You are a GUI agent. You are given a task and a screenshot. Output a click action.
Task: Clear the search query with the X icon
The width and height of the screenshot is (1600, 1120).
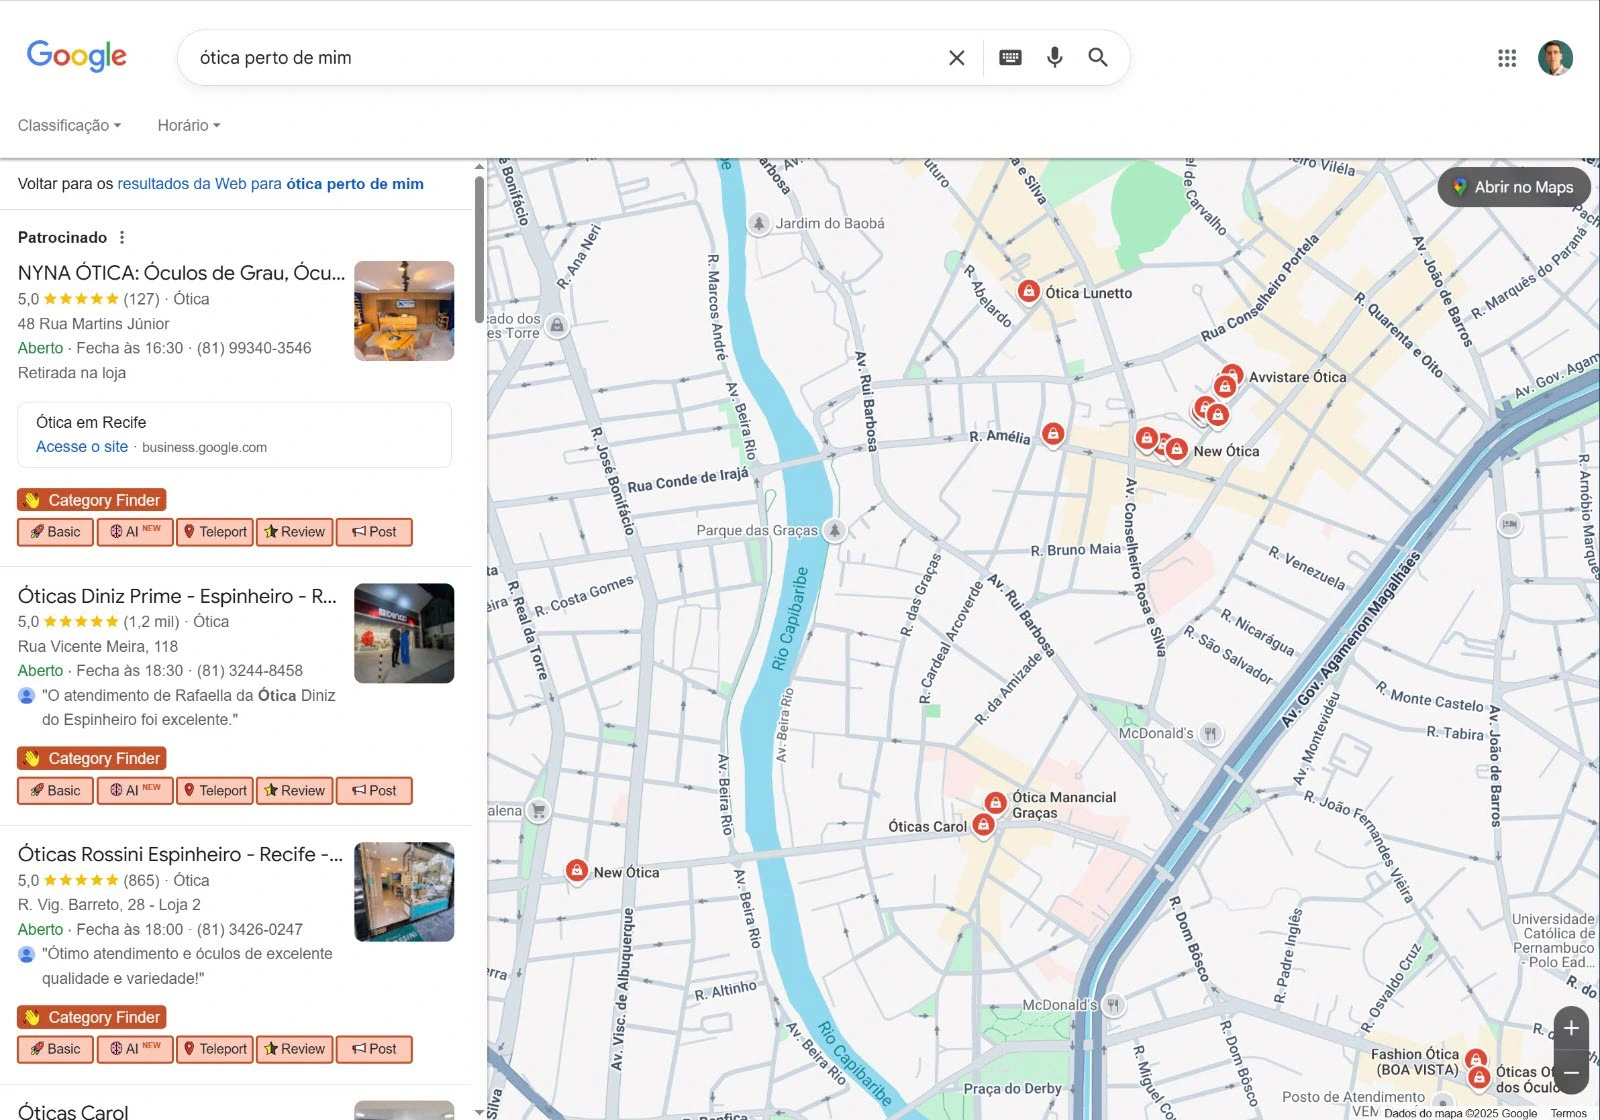956,57
